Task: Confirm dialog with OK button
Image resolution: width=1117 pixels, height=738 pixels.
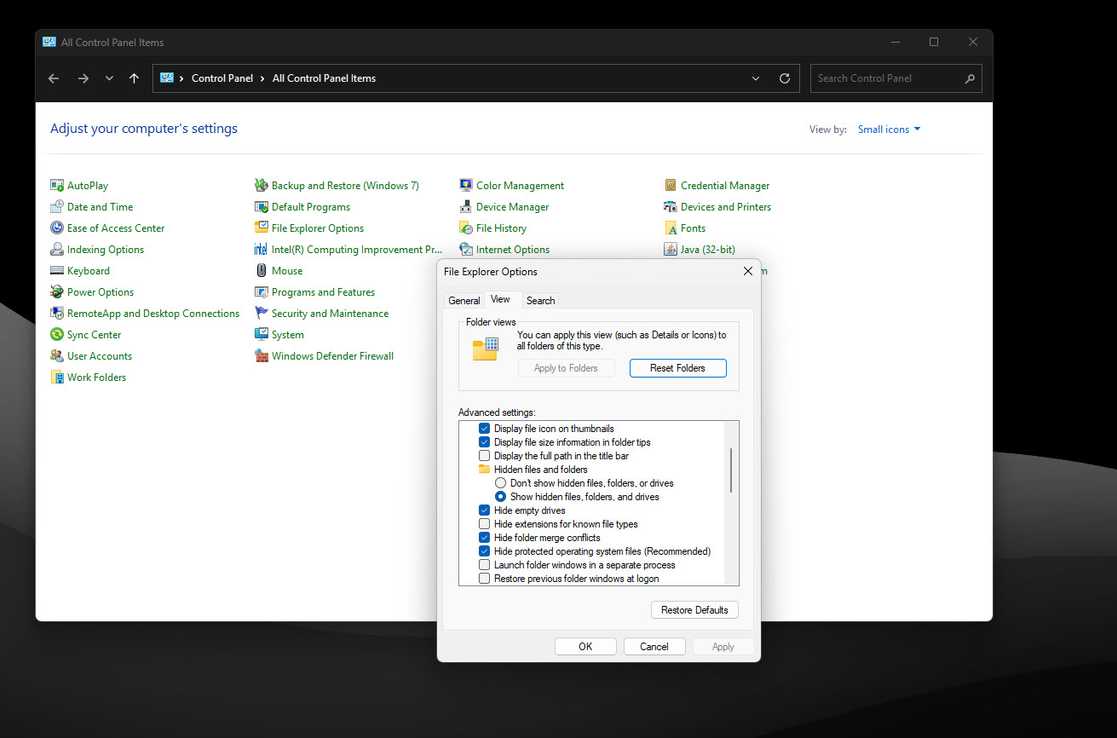Action: 585,647
